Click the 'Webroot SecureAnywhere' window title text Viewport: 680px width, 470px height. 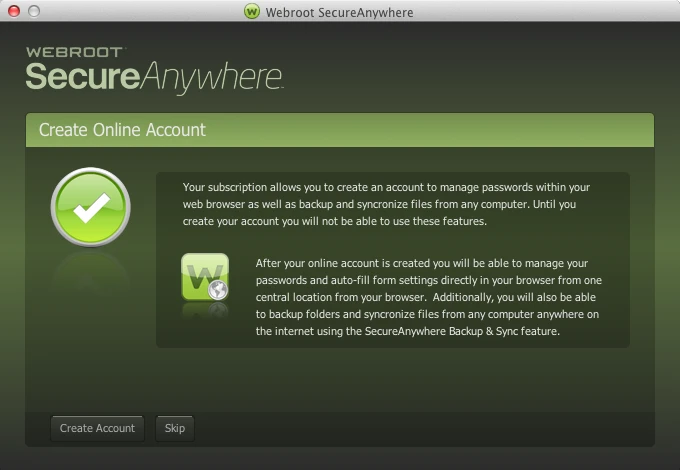pyautogui.click(x=341, y=12)
